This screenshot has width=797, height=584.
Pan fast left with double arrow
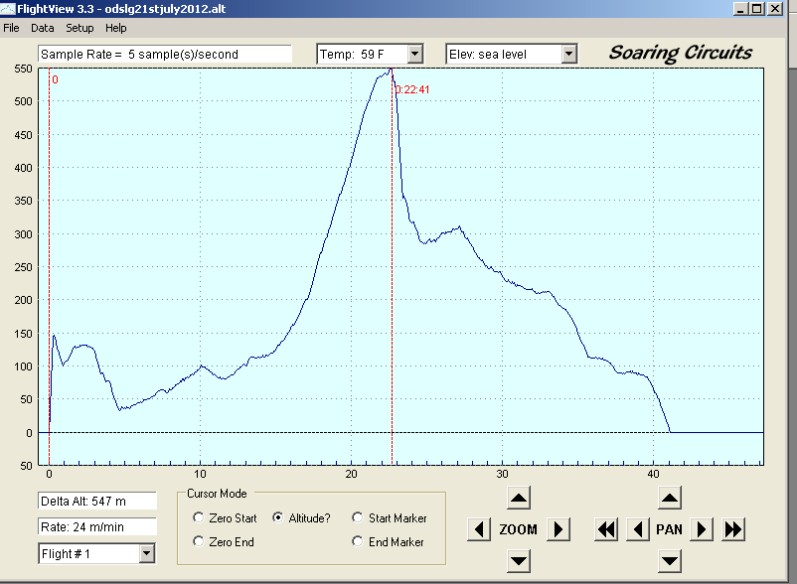(606, 530)
